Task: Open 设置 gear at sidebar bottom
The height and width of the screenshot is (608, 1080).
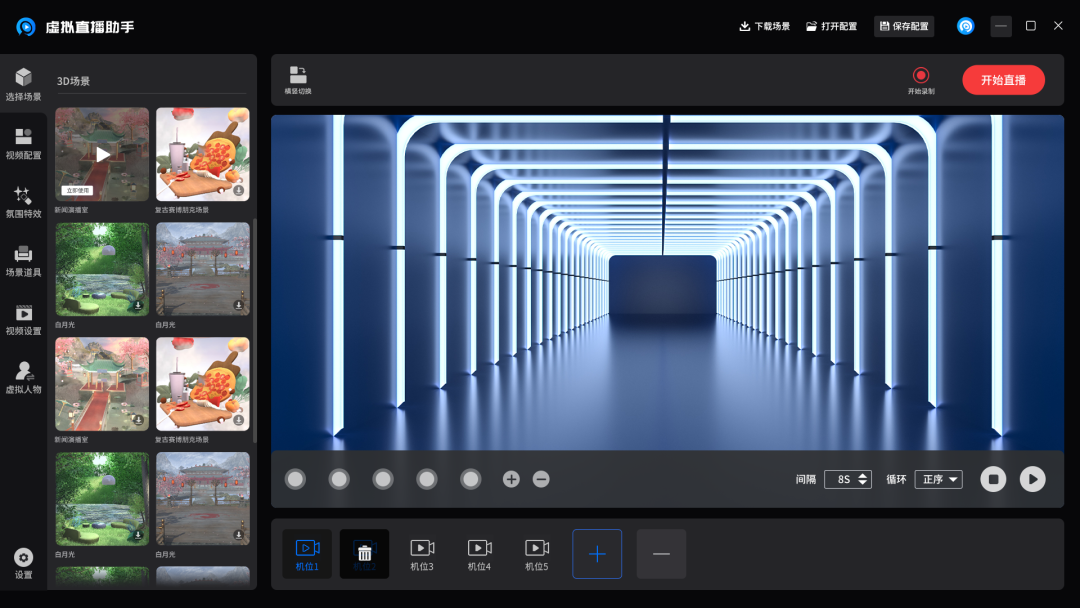Action: click(23, 563)
